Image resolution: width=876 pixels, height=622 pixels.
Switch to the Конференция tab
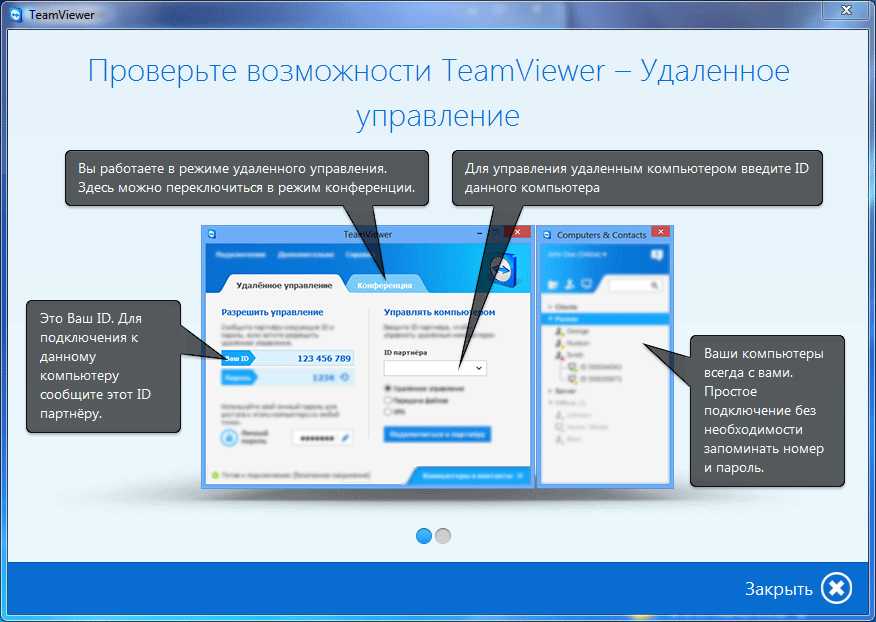(x=386, y=284)
